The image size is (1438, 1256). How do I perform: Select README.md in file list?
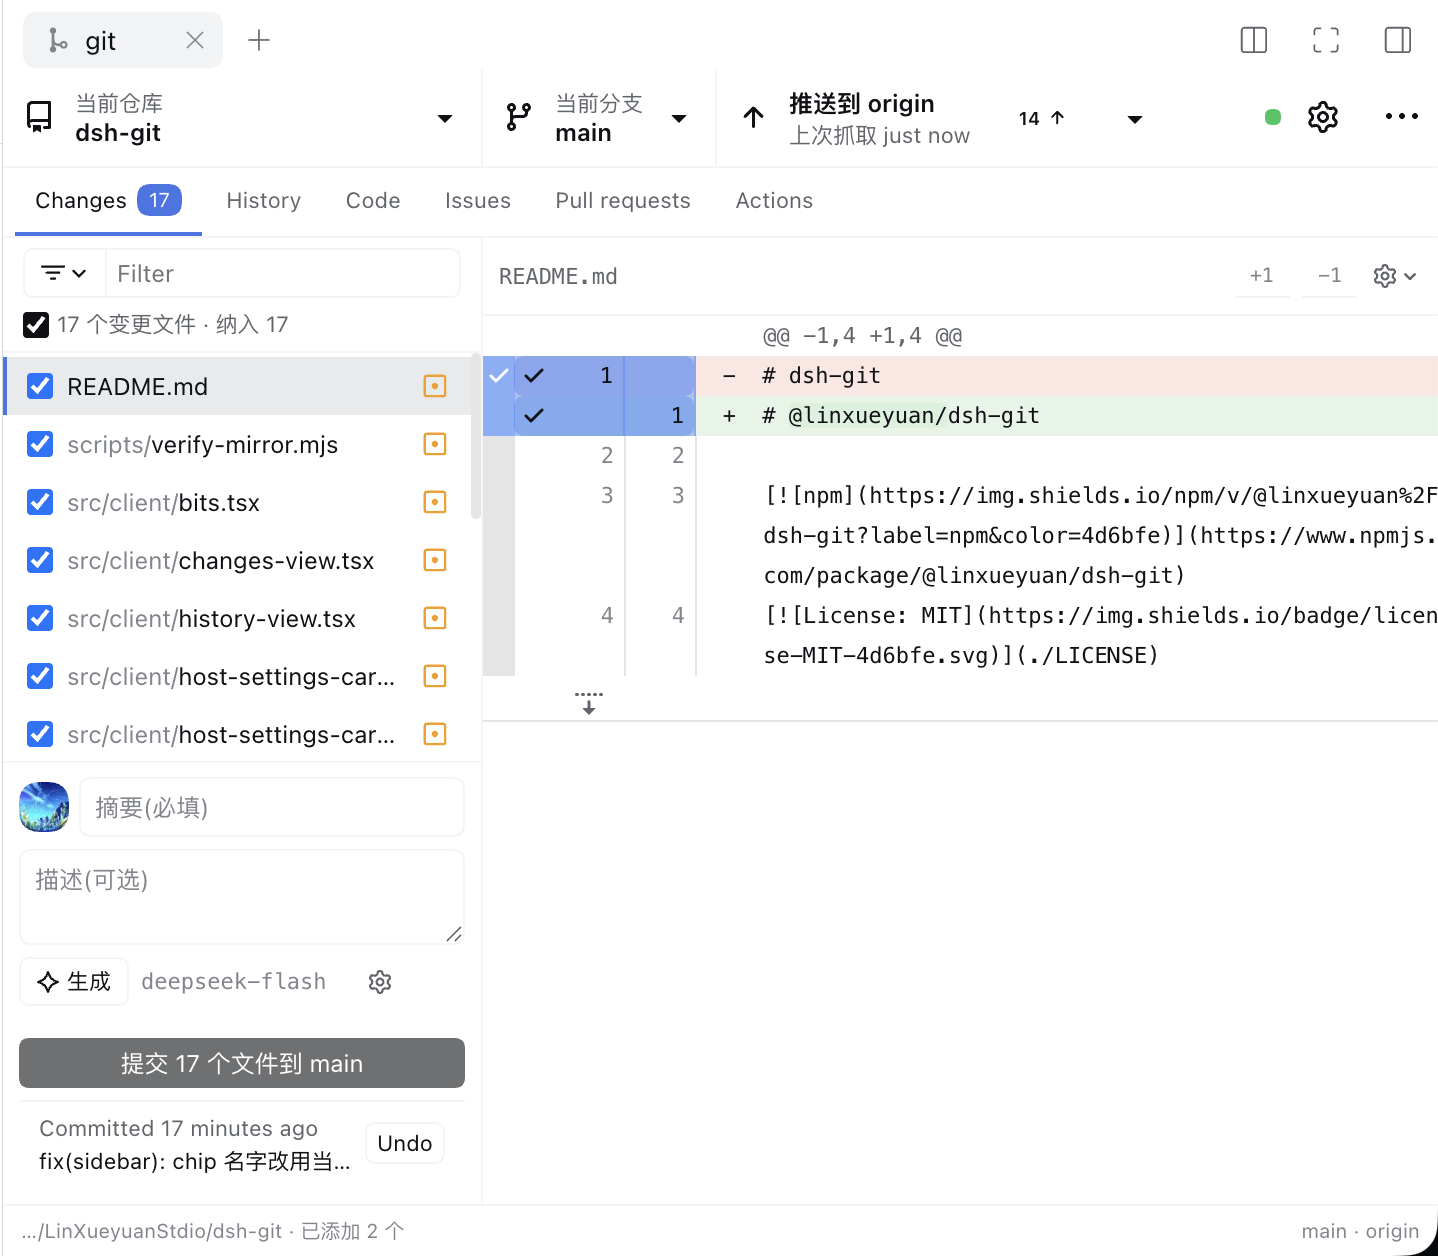tap(238, 386)
